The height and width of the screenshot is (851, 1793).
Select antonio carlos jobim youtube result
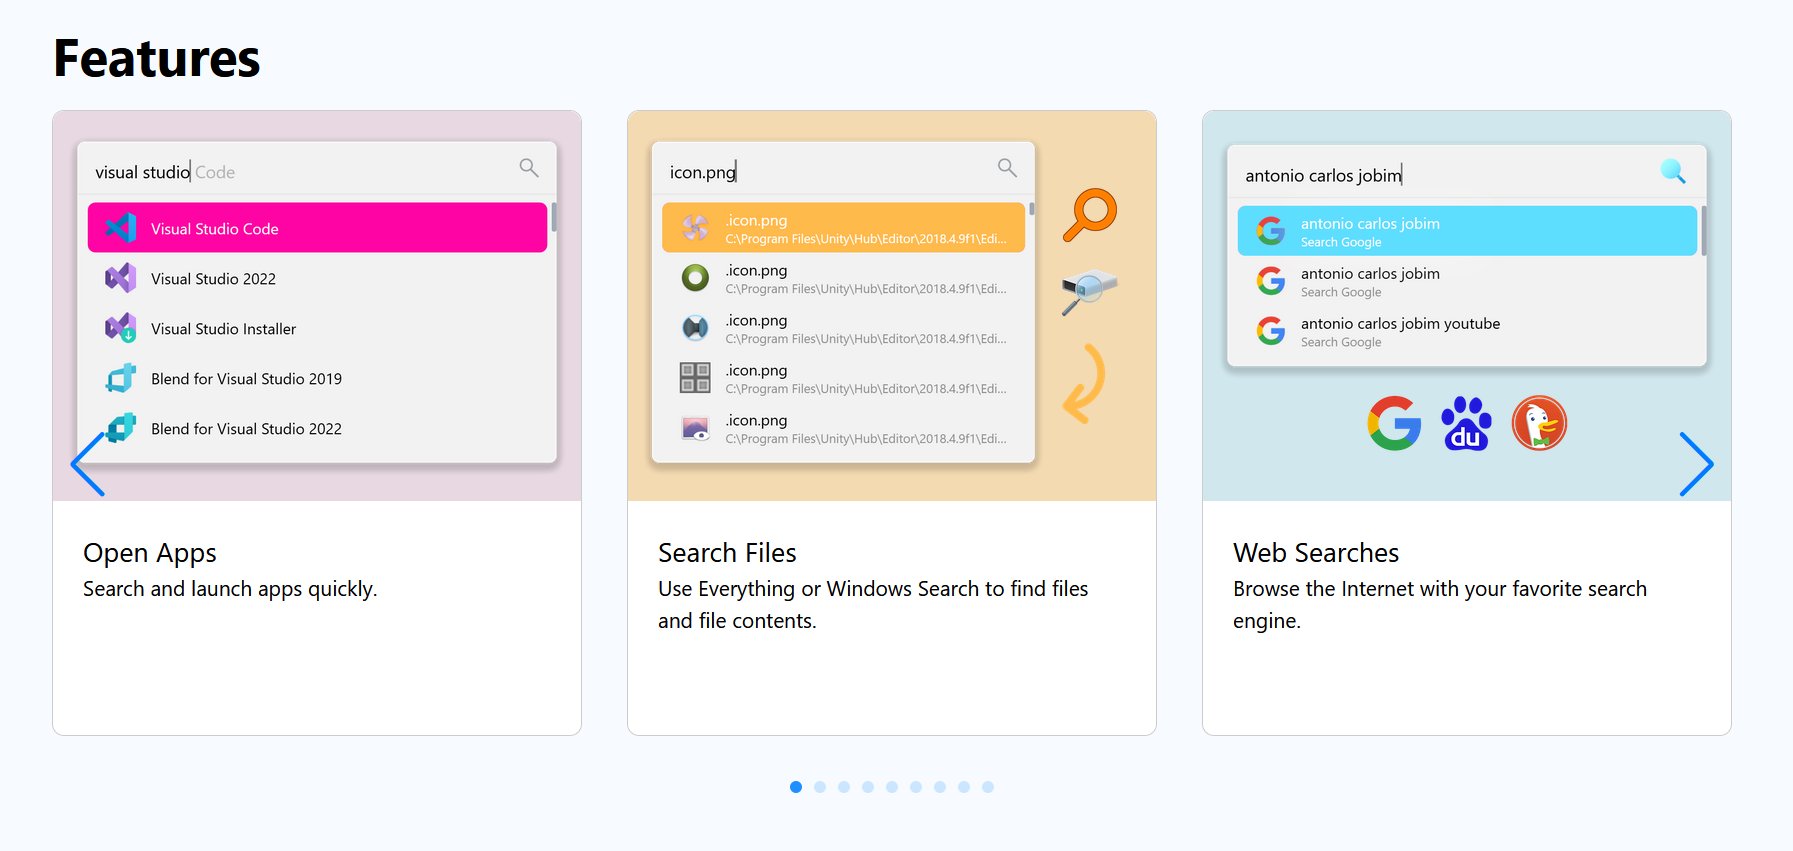pos(1467,331)
